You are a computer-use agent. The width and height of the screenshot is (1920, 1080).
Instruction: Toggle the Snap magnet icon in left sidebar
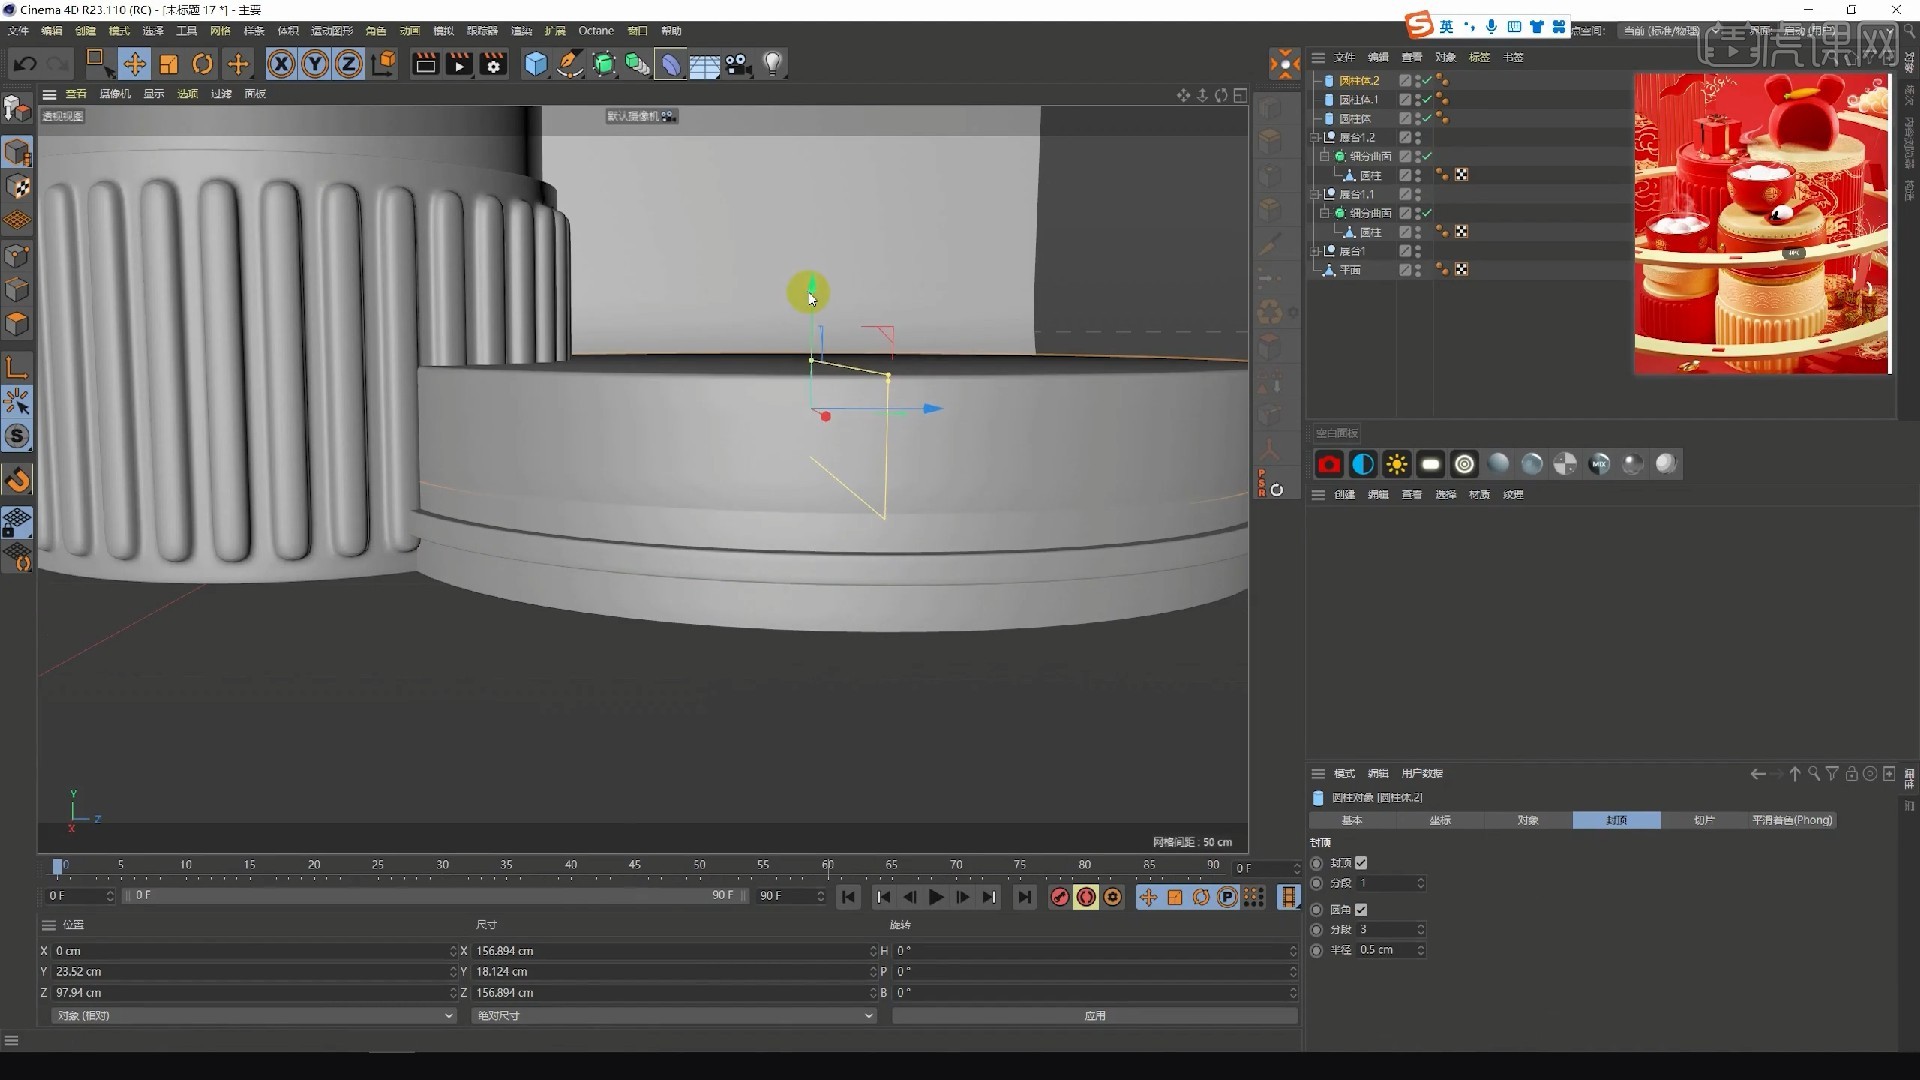point(17,480)
